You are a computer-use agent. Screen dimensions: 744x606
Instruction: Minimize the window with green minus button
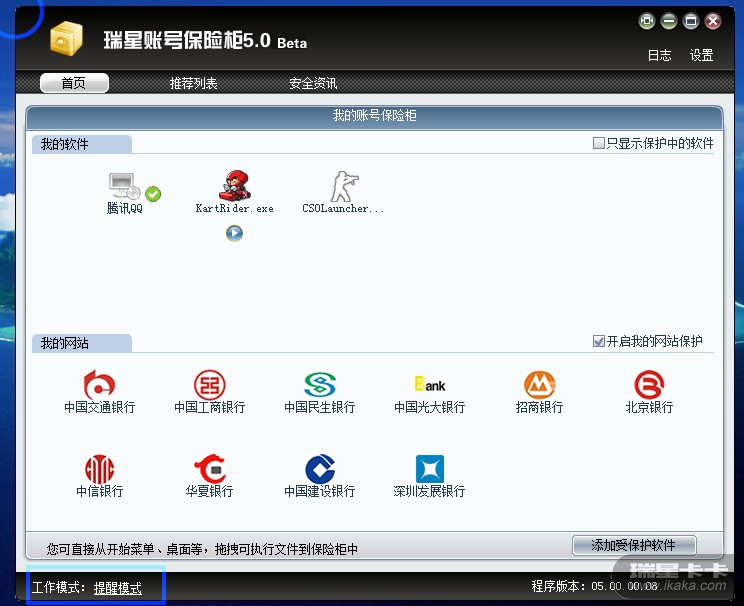[x=669, y=21]
